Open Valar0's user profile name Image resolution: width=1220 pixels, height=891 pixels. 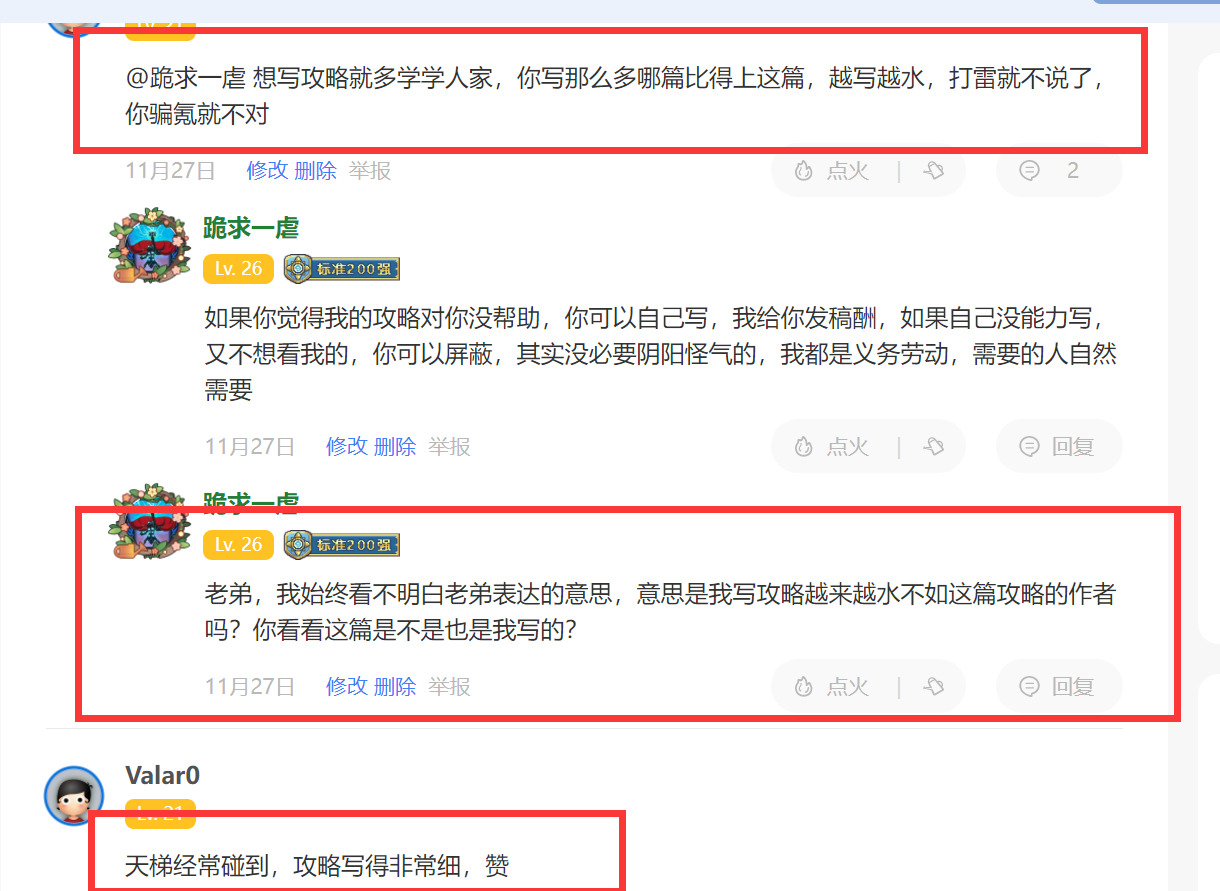[163, 776]
